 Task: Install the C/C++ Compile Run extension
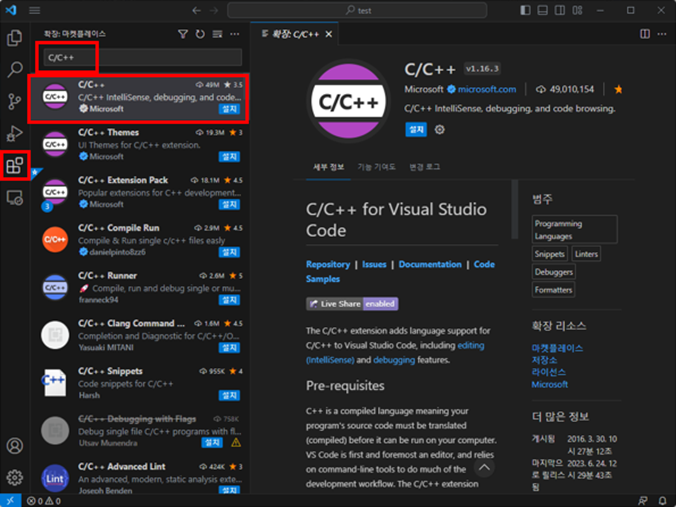tap(229, 252)
